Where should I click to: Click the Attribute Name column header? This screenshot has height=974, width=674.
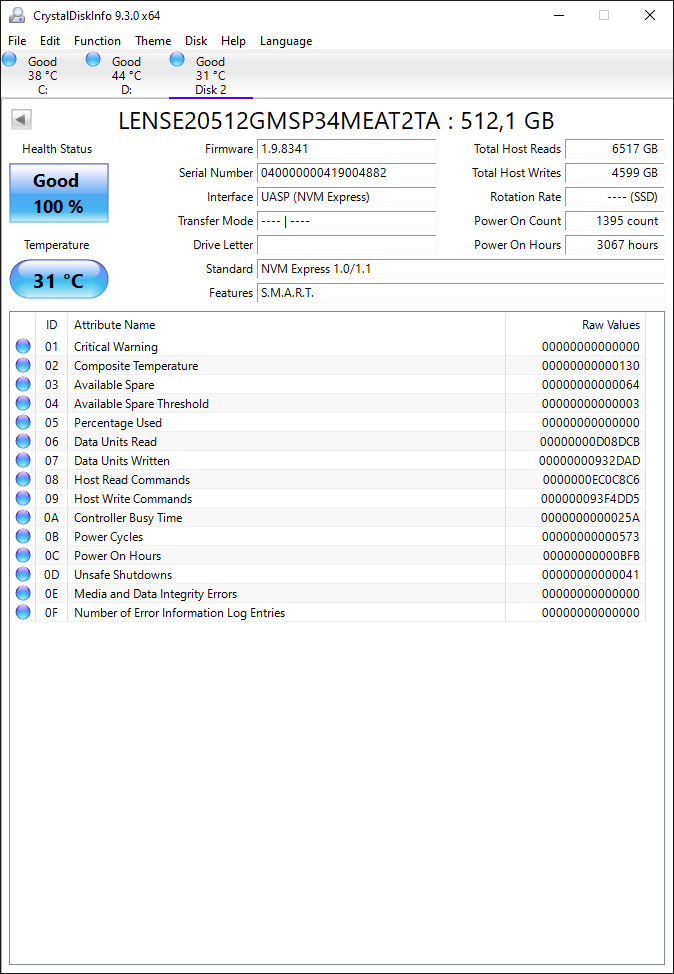pos(115,325)
